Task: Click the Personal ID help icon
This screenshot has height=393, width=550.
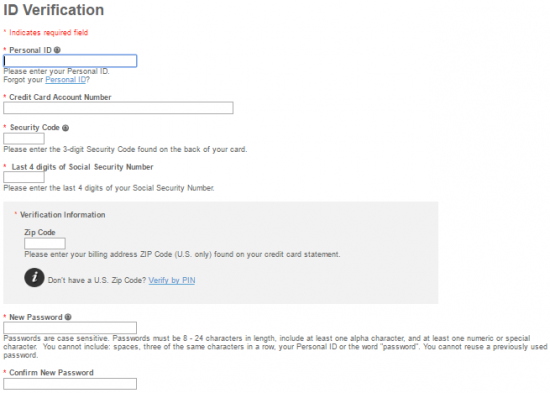Action: pyautogui.click(x=57, y=50)
